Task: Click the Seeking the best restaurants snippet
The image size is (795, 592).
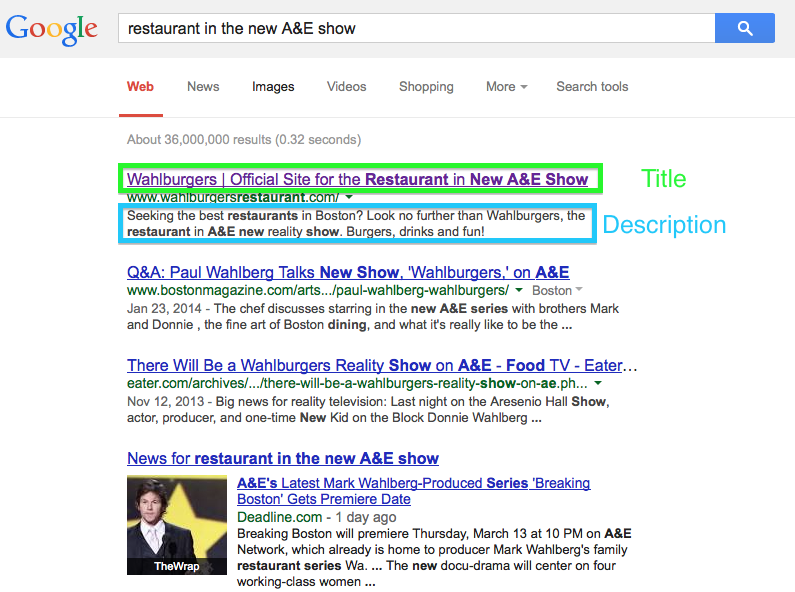Action: click(356, 224)
